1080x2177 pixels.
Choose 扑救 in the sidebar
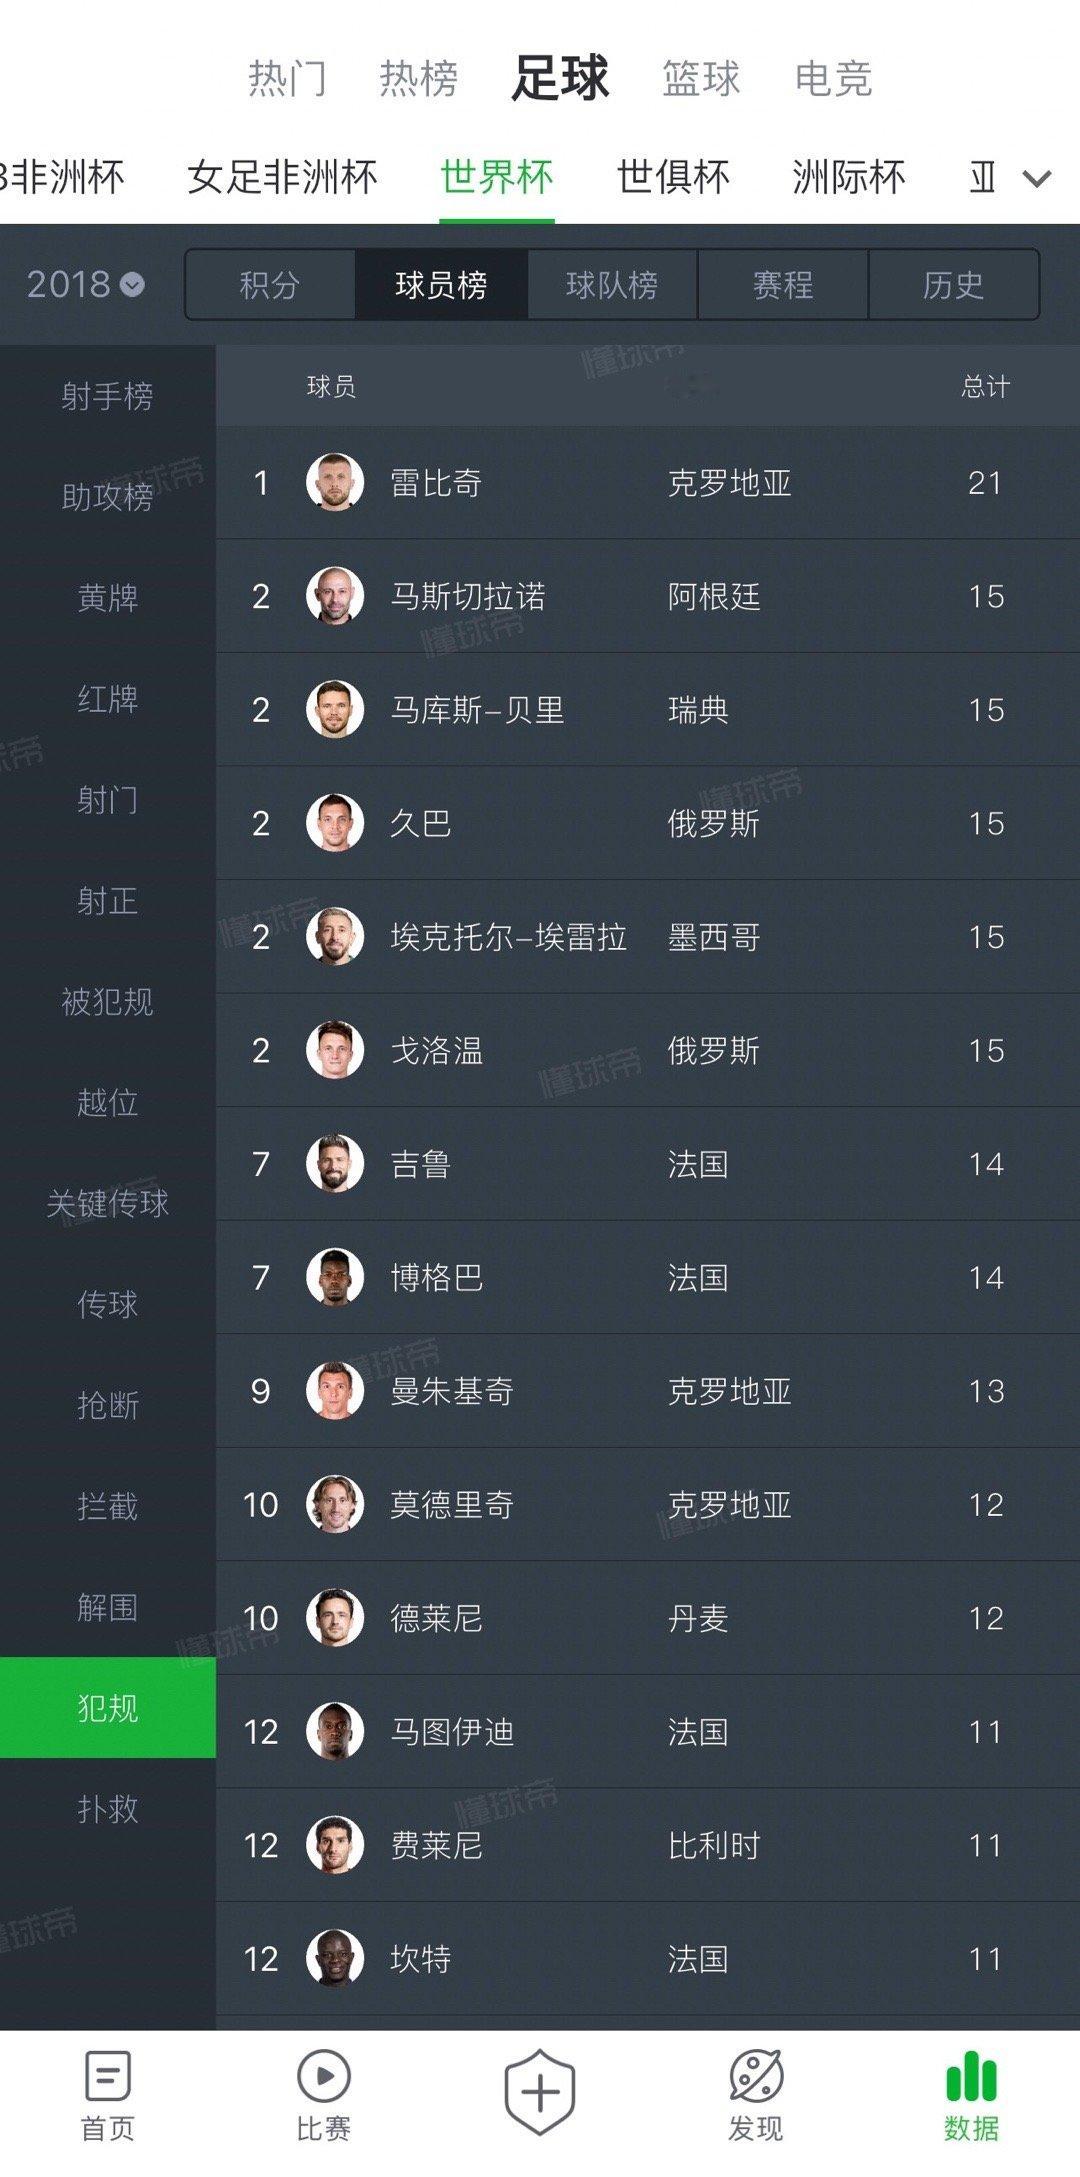click(x=108, y=1809)
